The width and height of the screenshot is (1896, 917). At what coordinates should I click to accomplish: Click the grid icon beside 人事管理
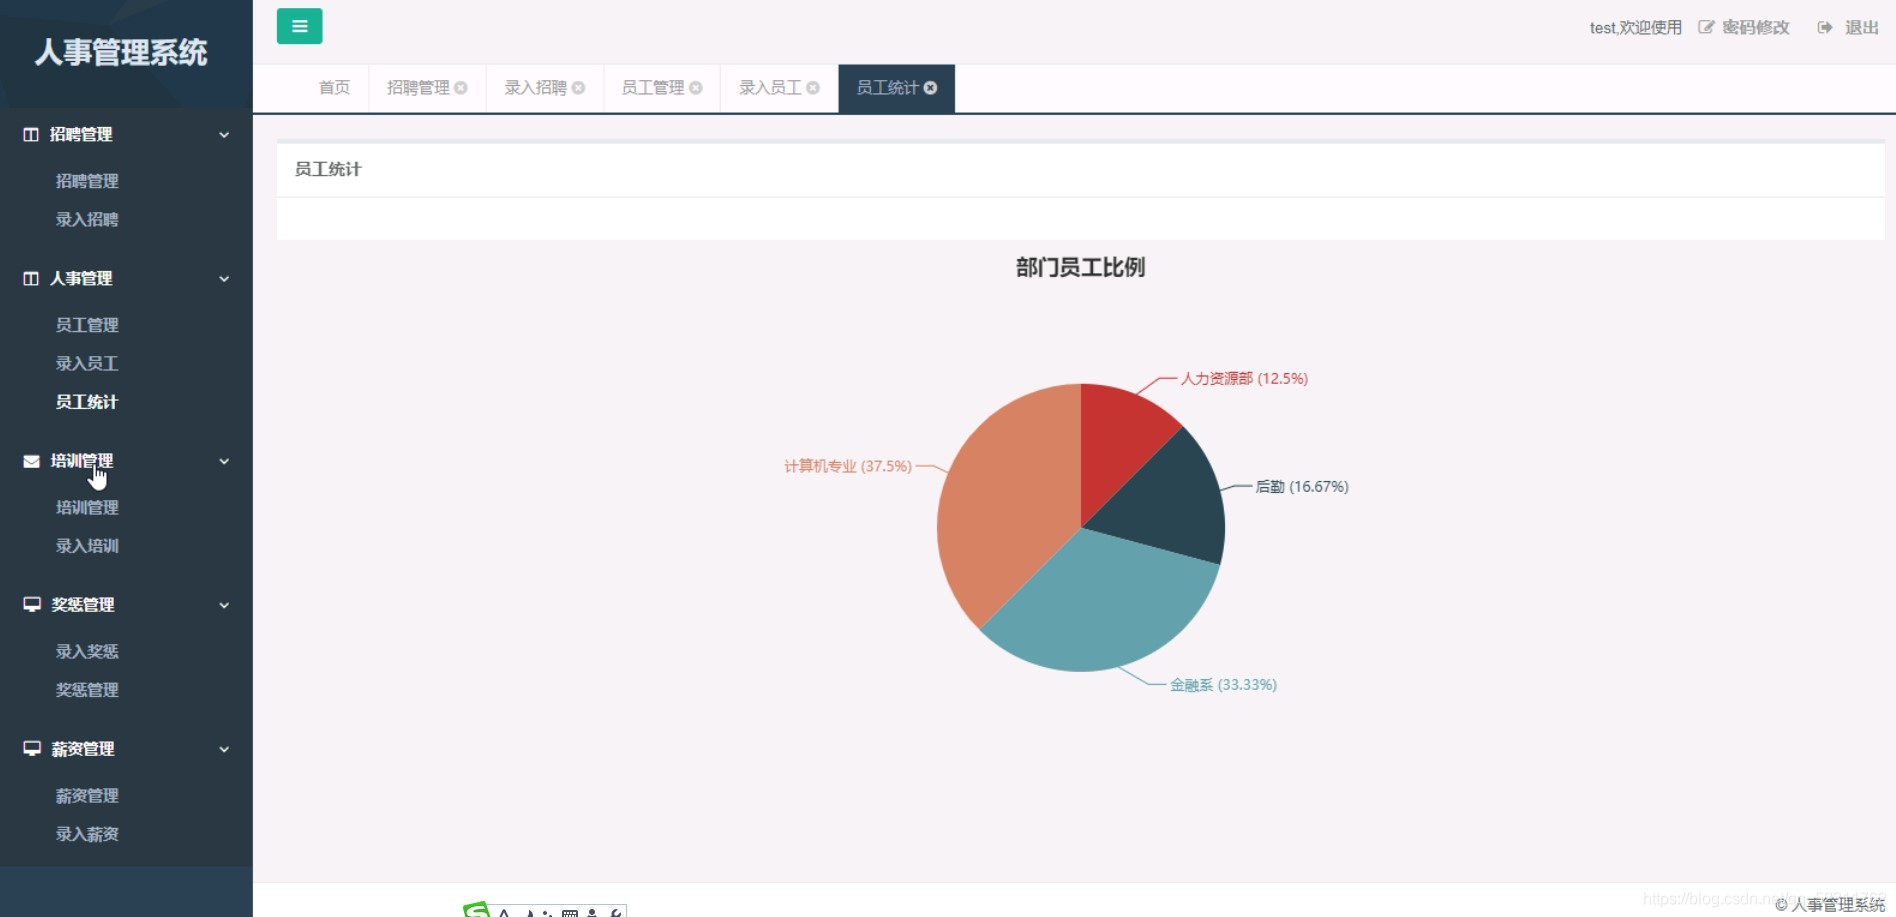(x=28, y=279)
